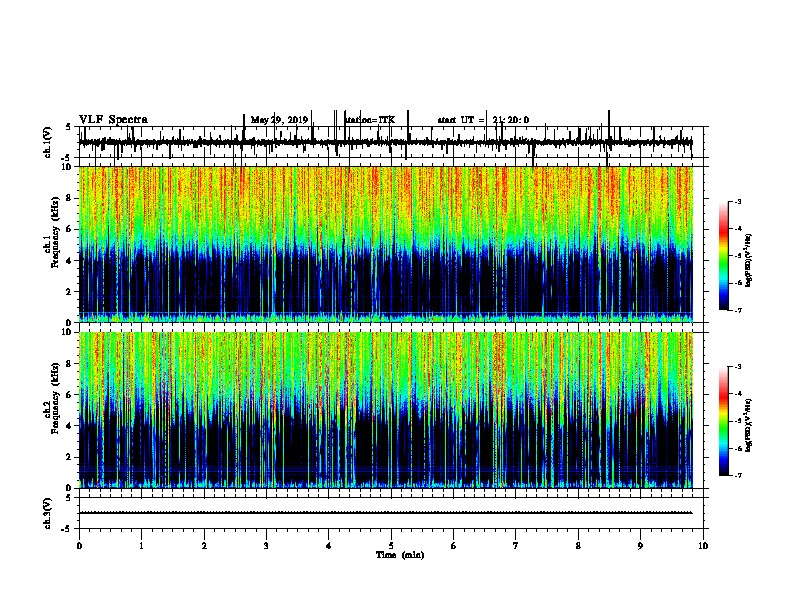Click the ch.2 frequency axis "2" tick label
This screenshot has height=612, width=792.
69,457
